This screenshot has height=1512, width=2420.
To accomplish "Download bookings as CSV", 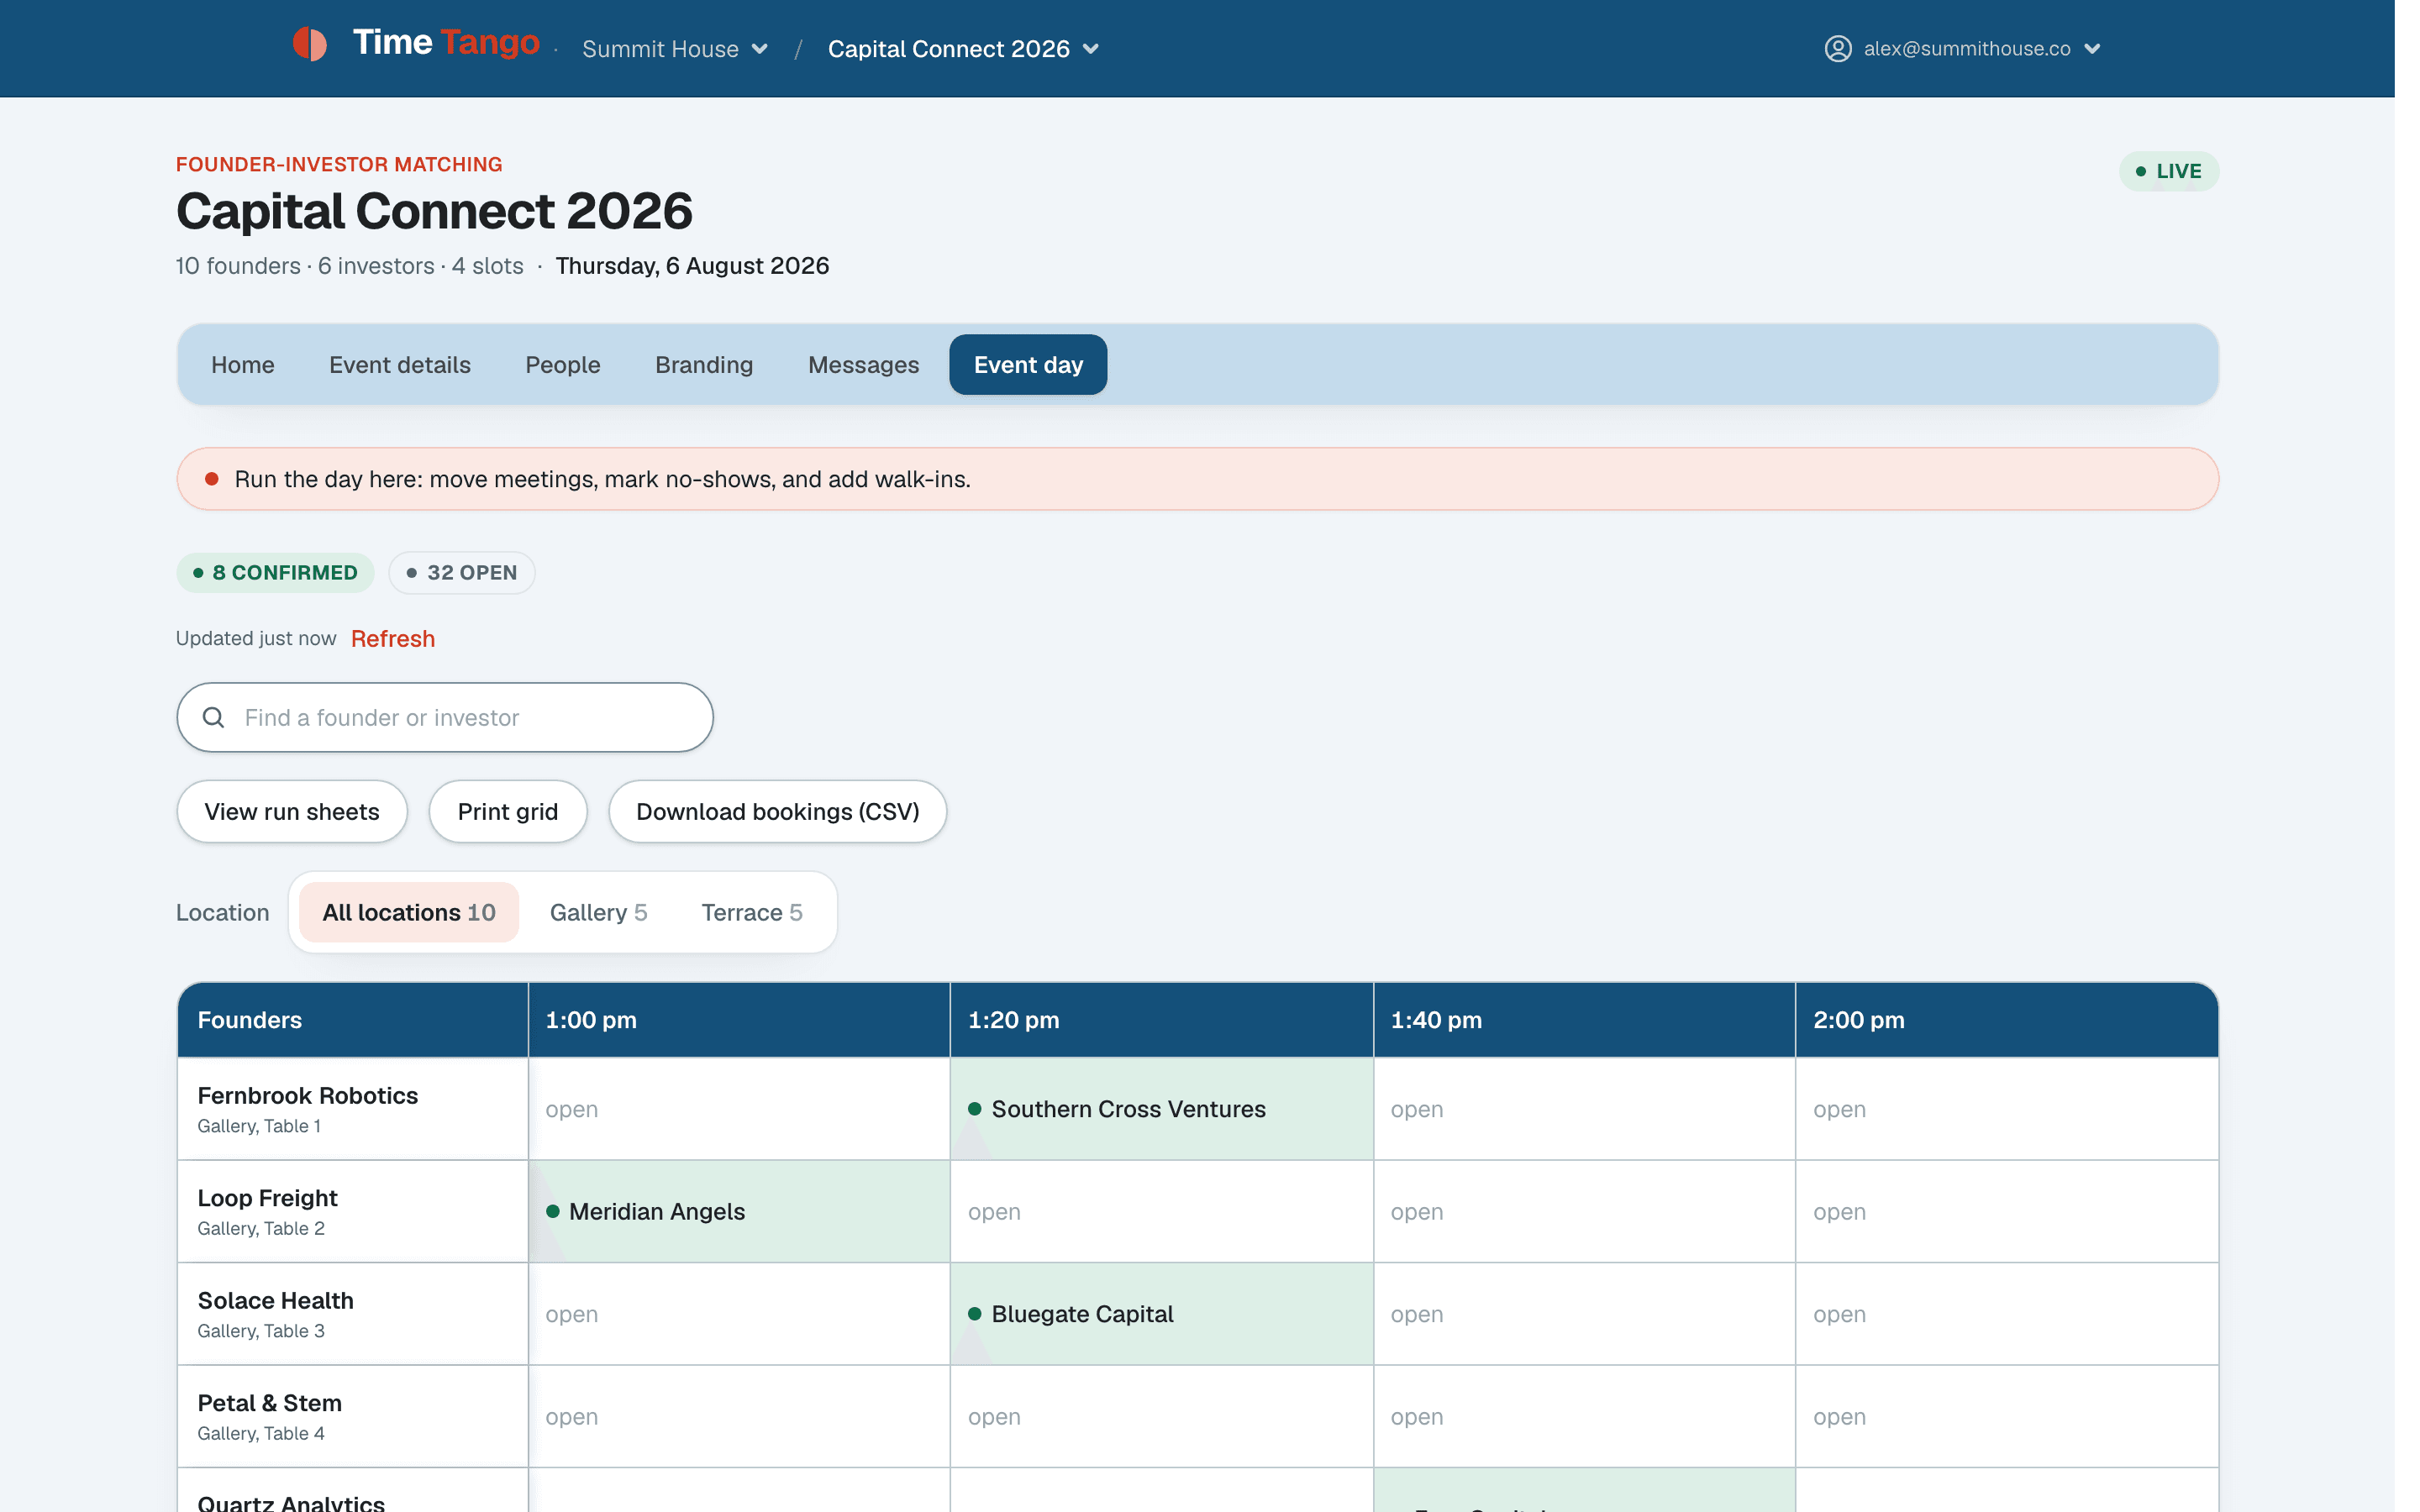I will [x=778, y=811].
